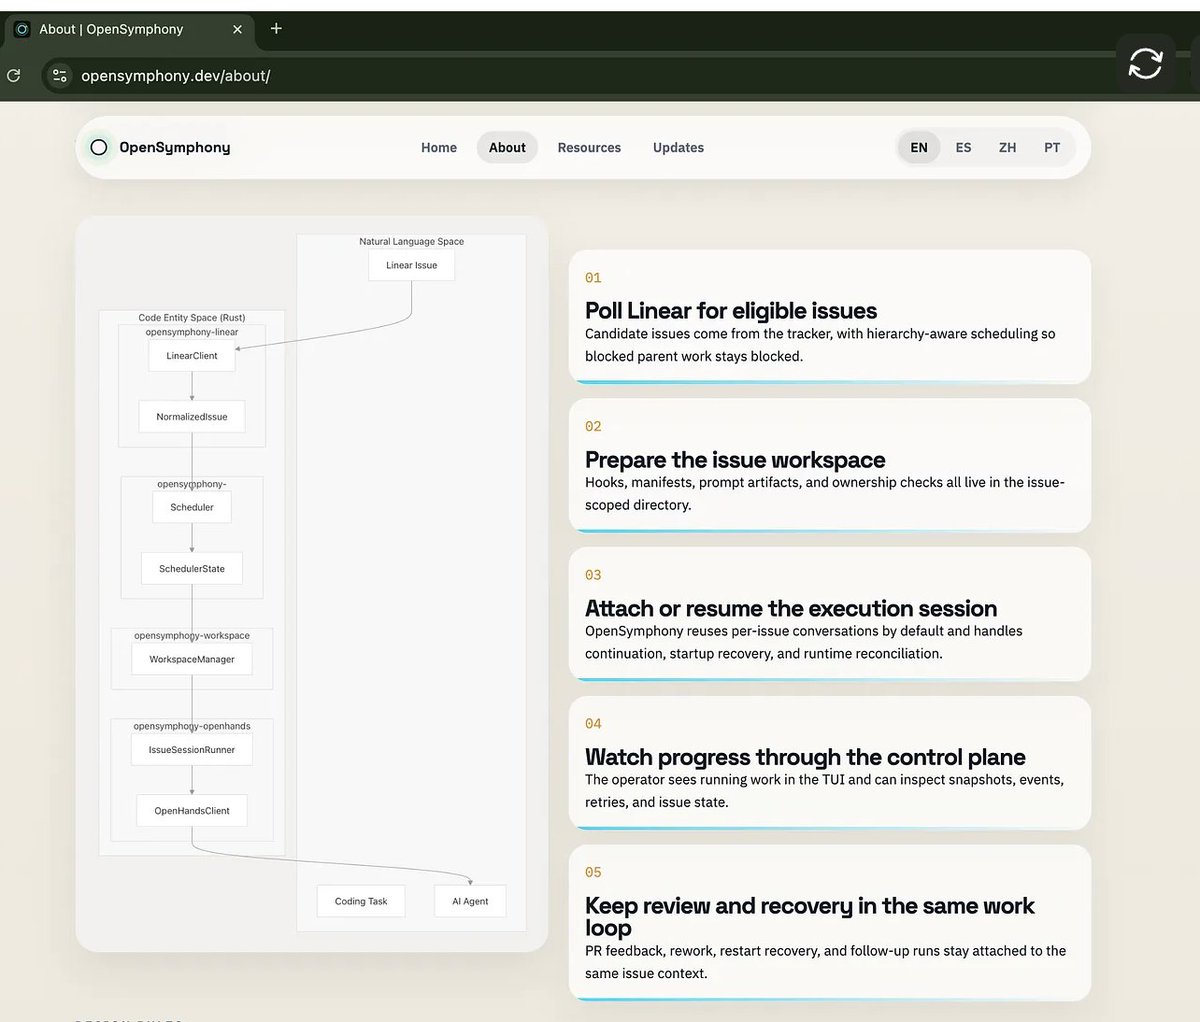
Task: Switch language to ZH
Action: [1007, 147]
